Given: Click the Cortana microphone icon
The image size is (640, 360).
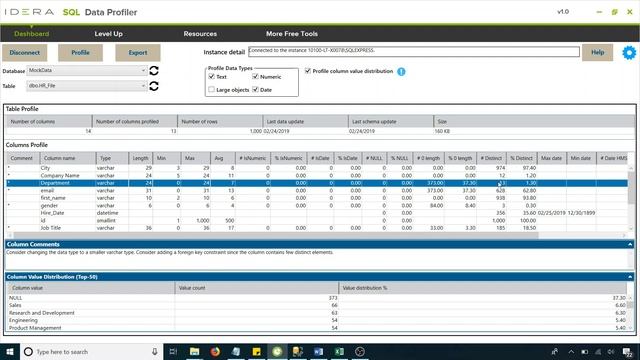Looking at the screenshot, I should (x=155, y=351).
